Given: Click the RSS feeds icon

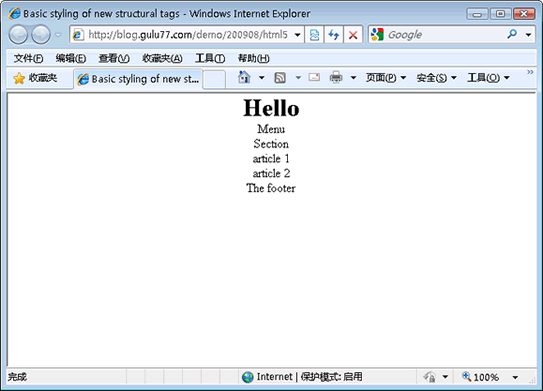Looking at the screenshot, I should [280, 78].
